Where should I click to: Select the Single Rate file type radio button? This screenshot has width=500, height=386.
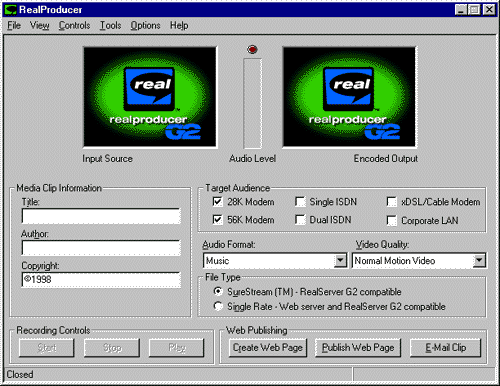coord(218,306)
